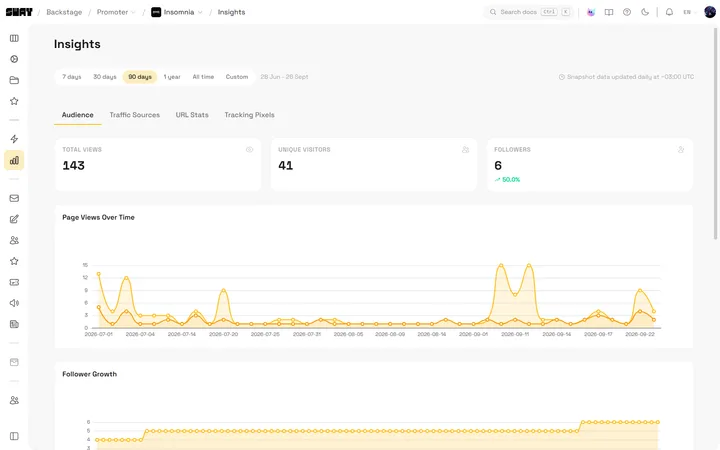Select the Custom date range
720x450 pixels.
[x=236, y=77]
